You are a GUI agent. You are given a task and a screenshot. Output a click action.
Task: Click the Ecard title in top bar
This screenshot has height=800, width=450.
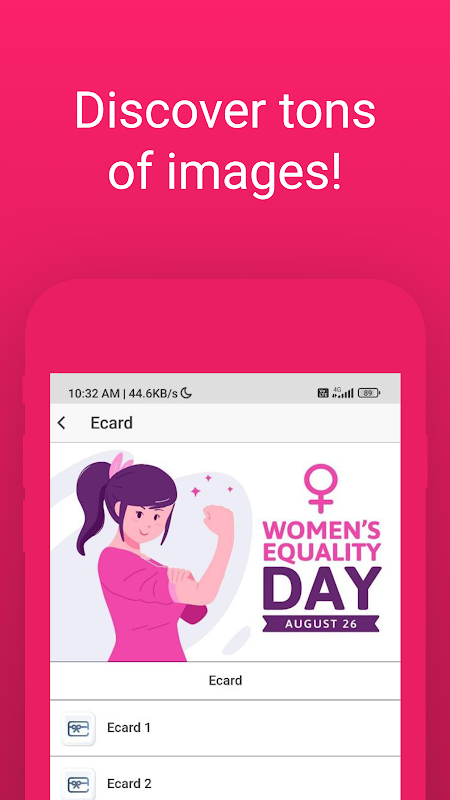[x=112, y=423]
